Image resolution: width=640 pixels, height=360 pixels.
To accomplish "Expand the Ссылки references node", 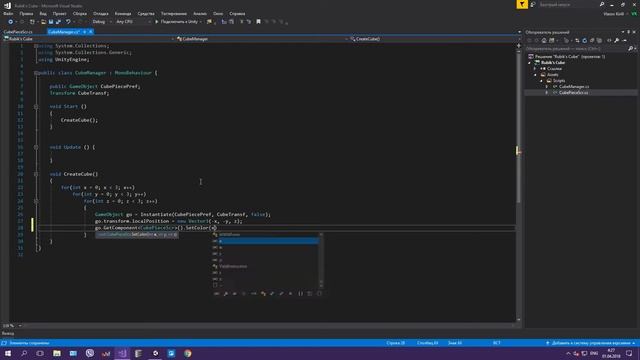I will pos(535,69).
